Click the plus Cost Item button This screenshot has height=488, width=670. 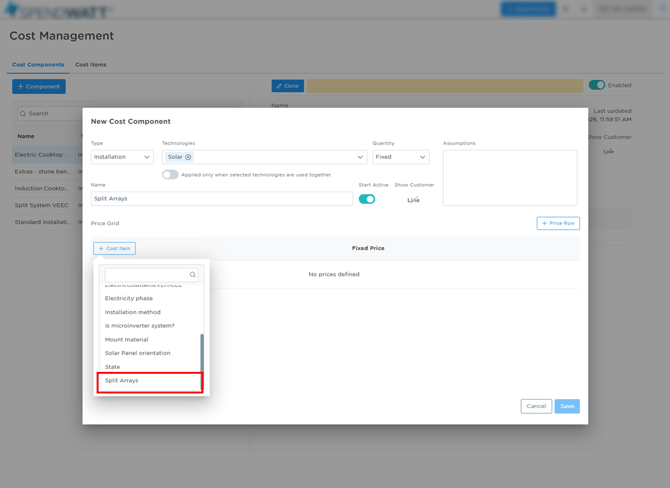(x=115, y=248)
